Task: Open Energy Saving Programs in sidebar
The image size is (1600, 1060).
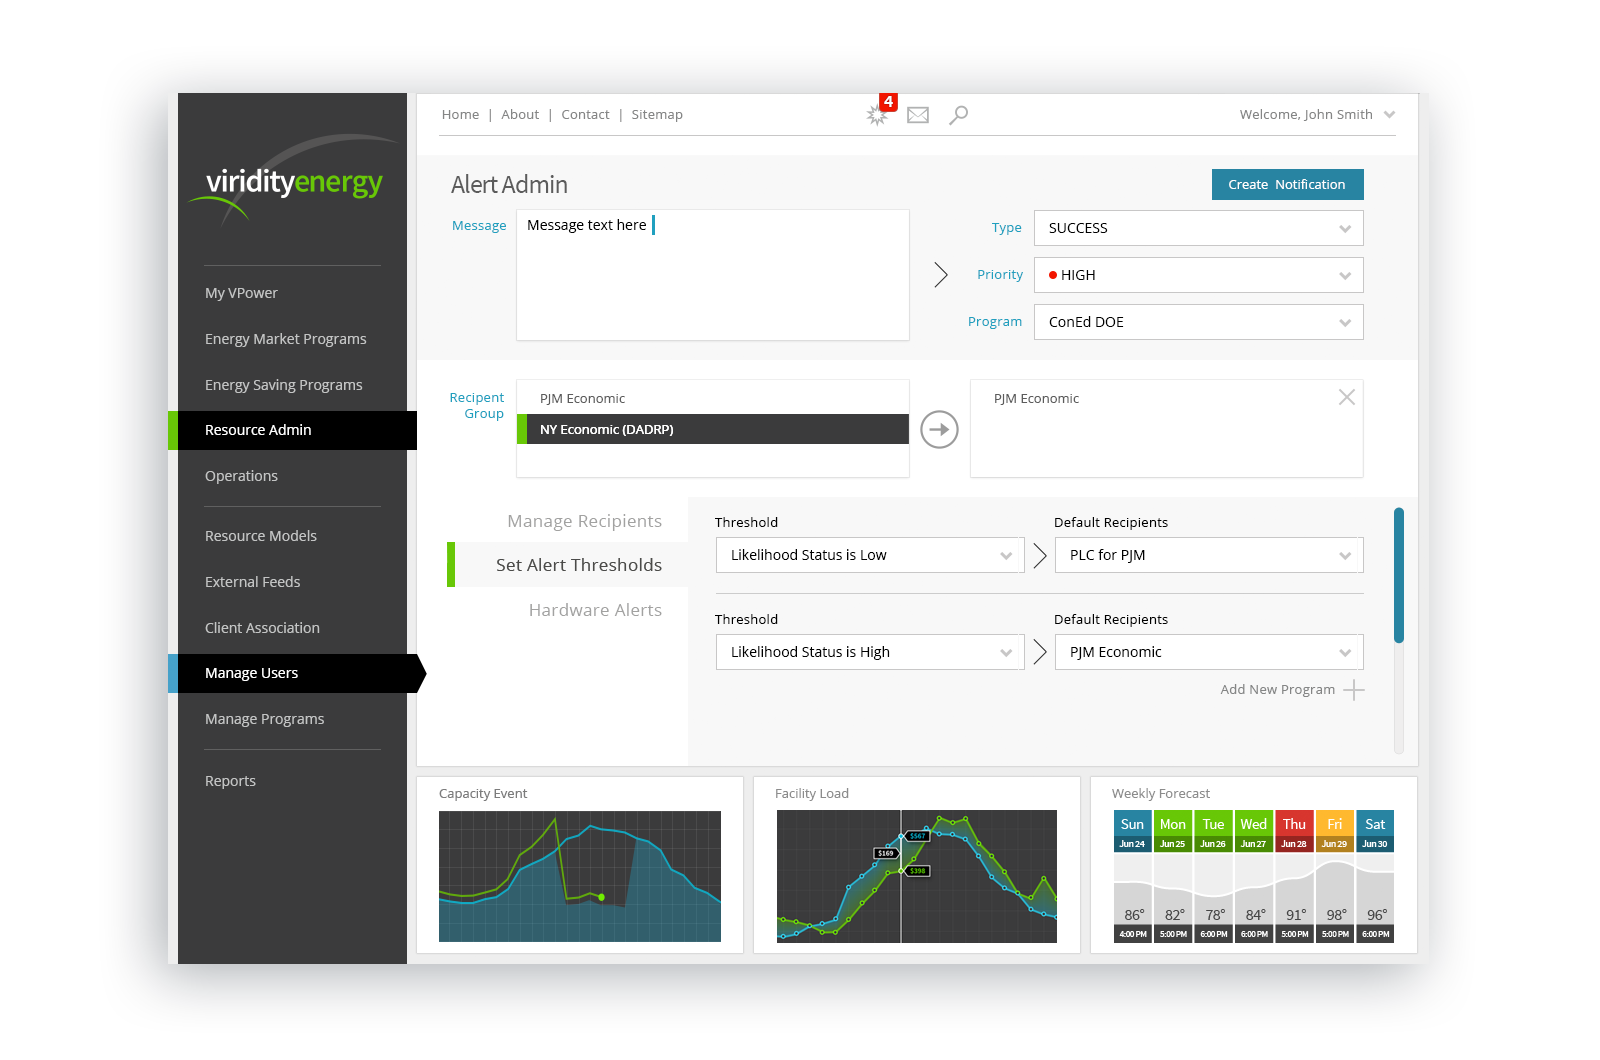Action: [283, 385]
